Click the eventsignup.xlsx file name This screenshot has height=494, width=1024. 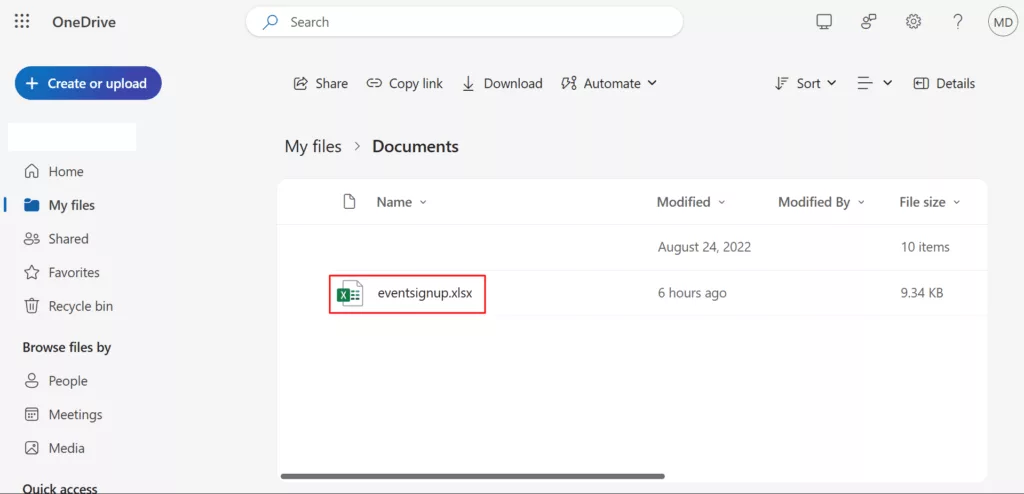click(x=424, y=293)
